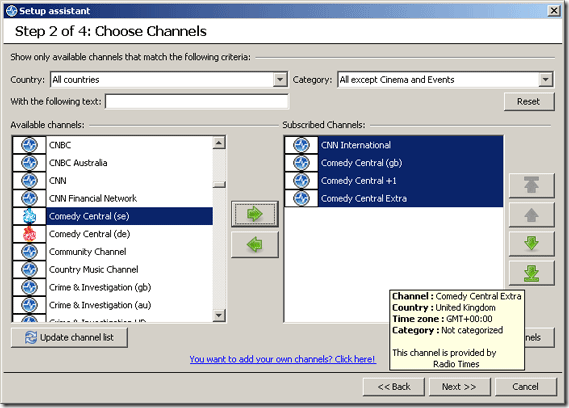569x408 pixels.
Task: Open the add your own channels link
Action: 282,359
